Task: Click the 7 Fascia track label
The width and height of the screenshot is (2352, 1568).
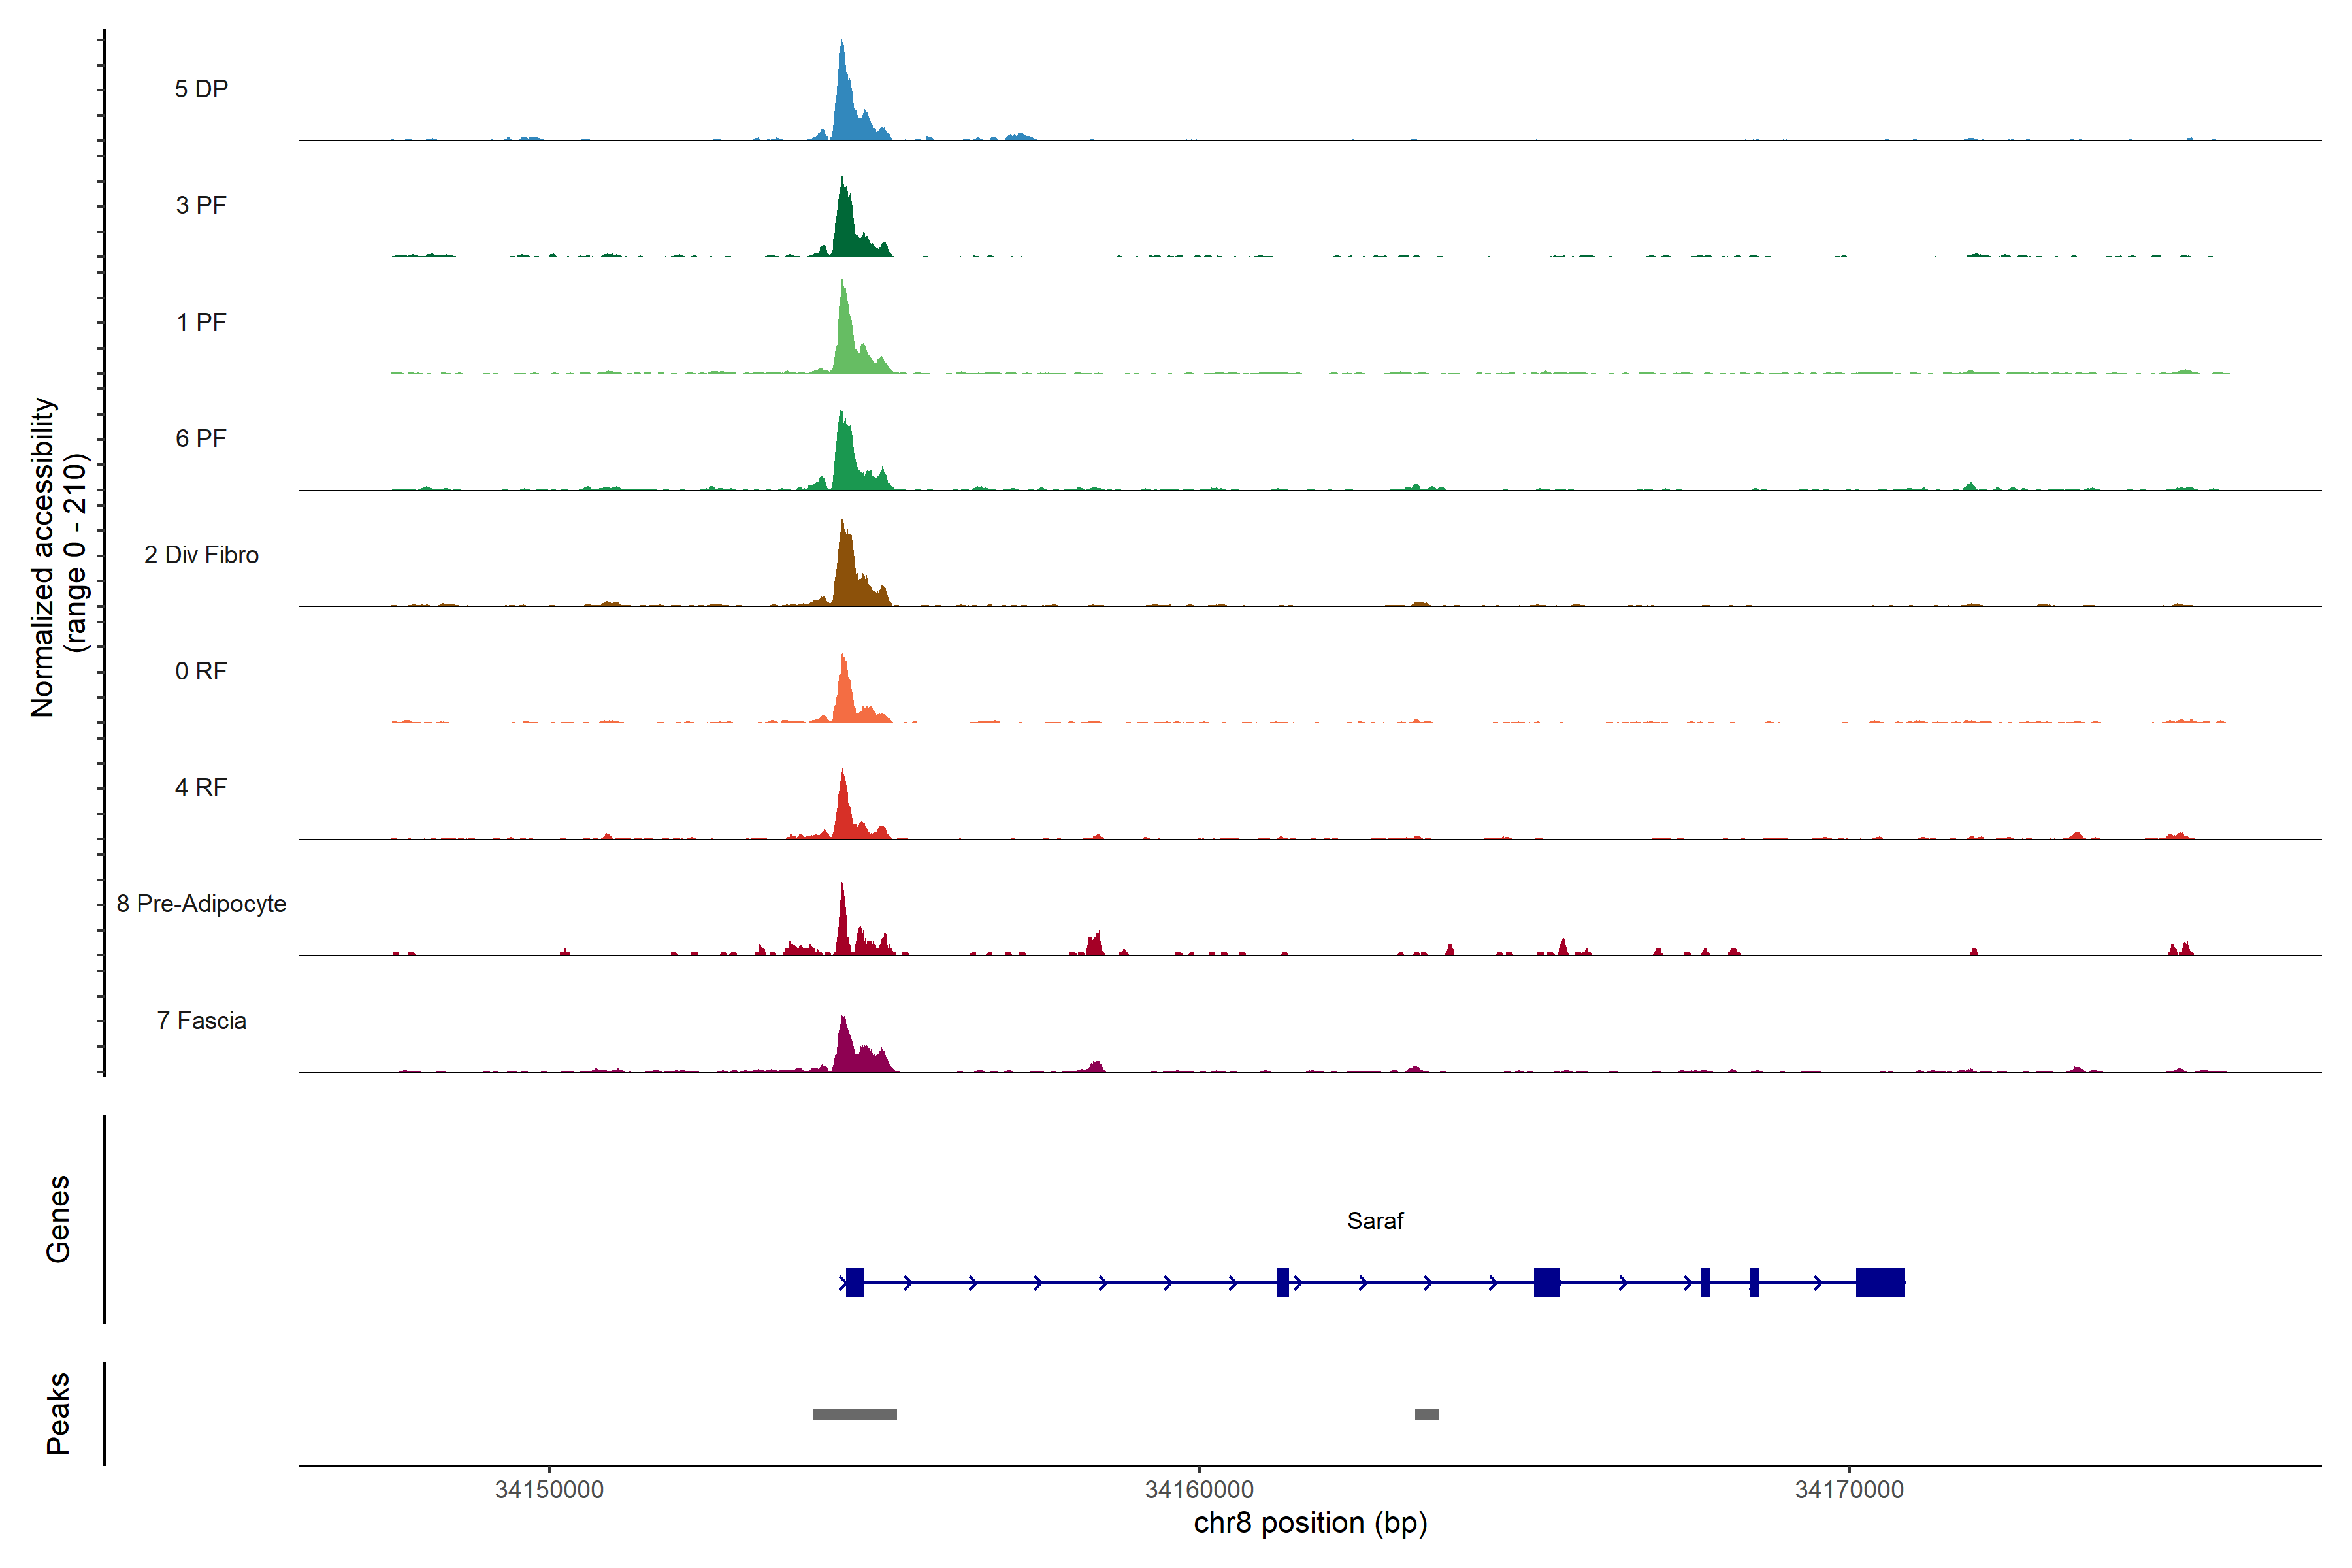Action: click(201, 1021)
